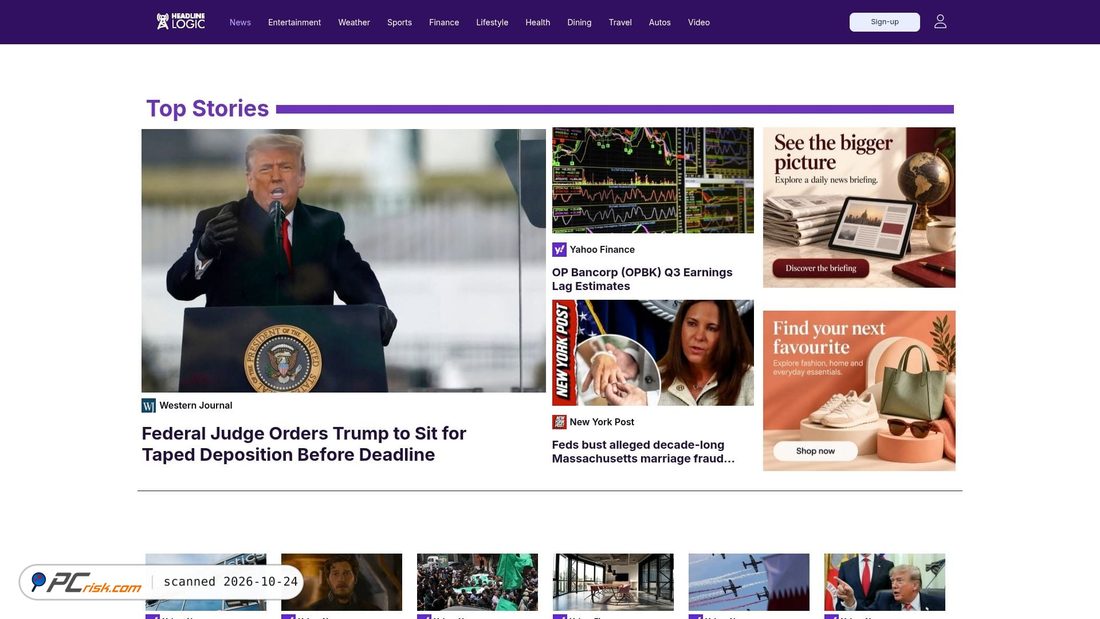1100x619 pixels.
Task: Open the News section
Action: point(240,22)
